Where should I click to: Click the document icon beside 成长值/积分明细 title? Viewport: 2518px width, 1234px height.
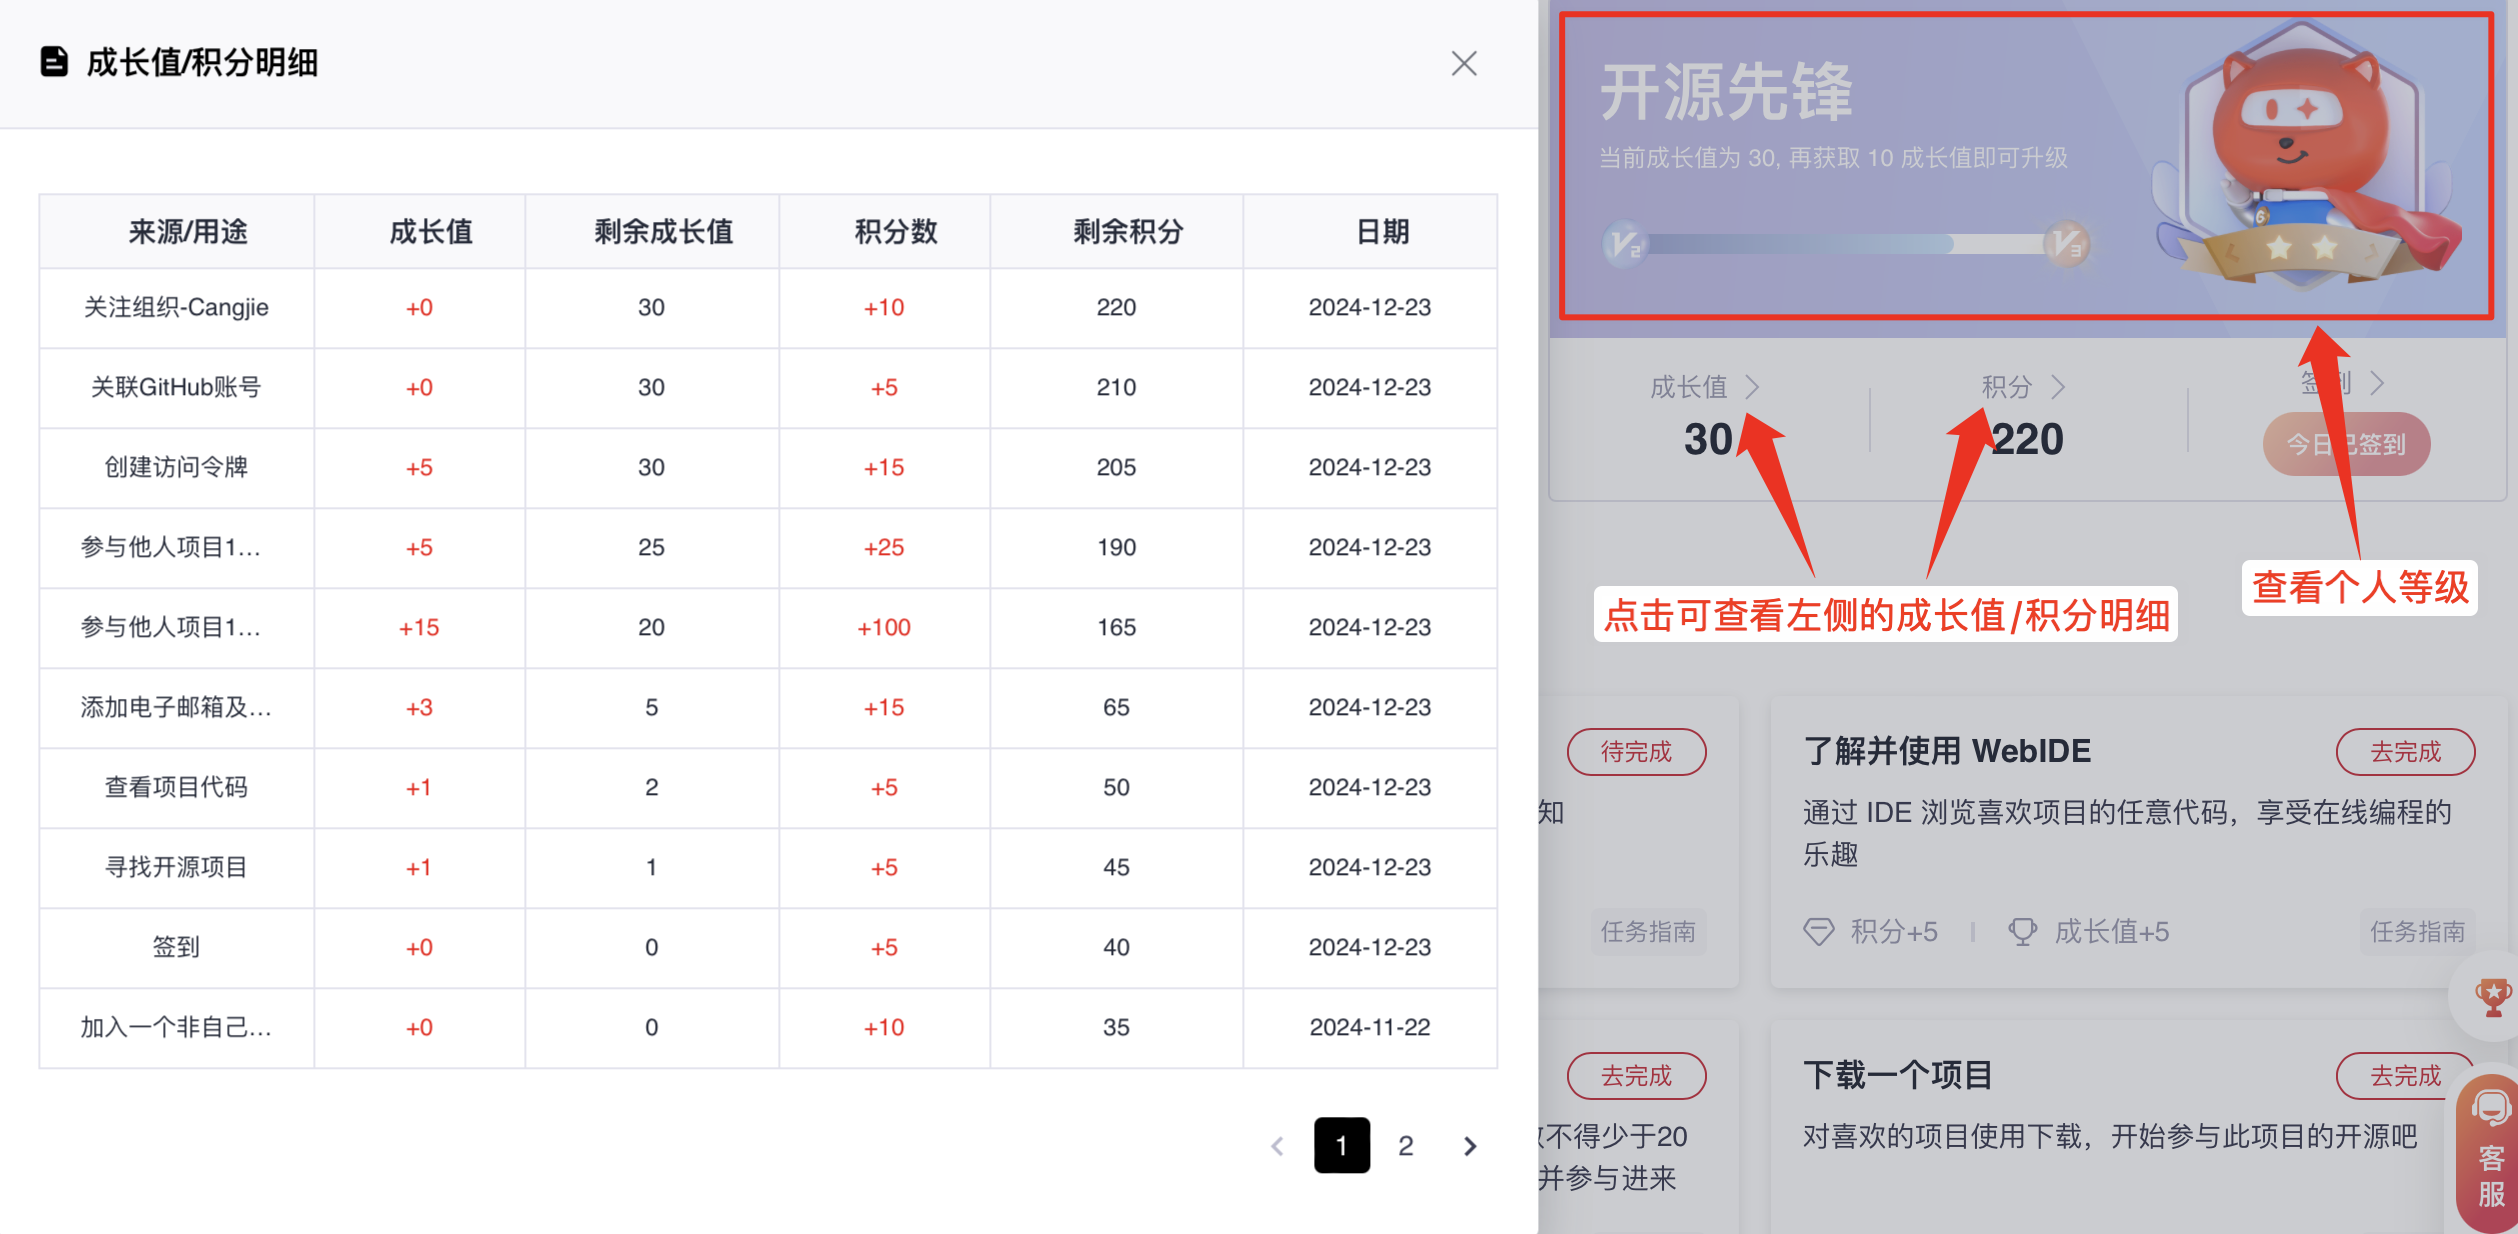pyautogui.click(x=54, y=62)
